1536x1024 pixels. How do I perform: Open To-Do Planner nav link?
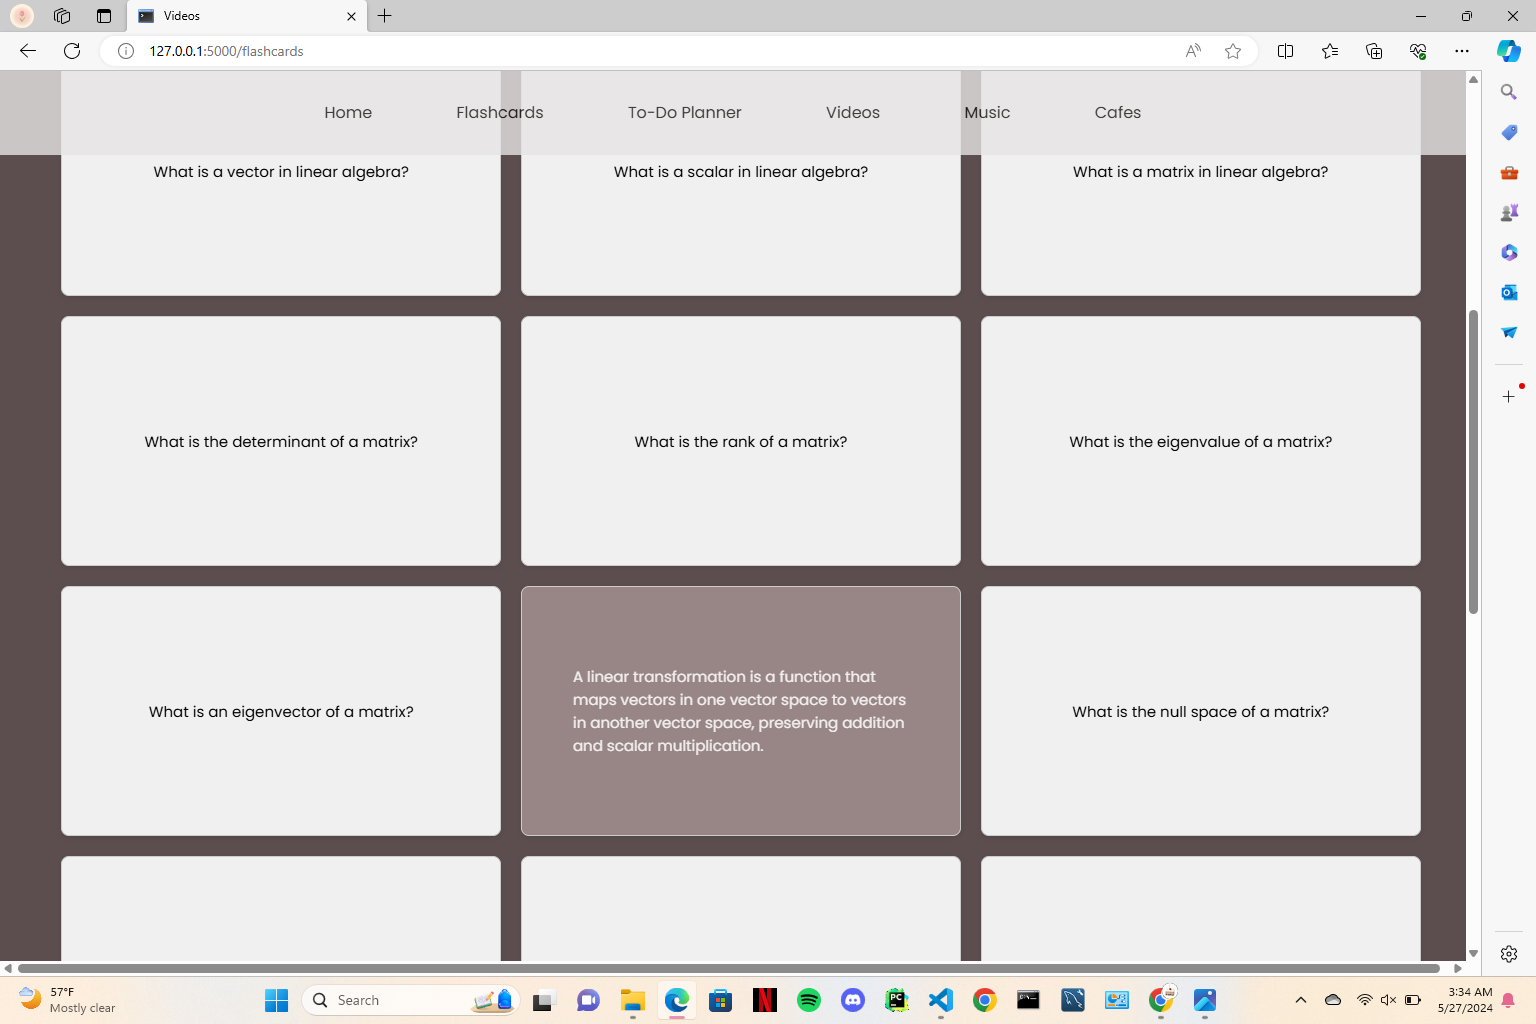coord(685,113)
